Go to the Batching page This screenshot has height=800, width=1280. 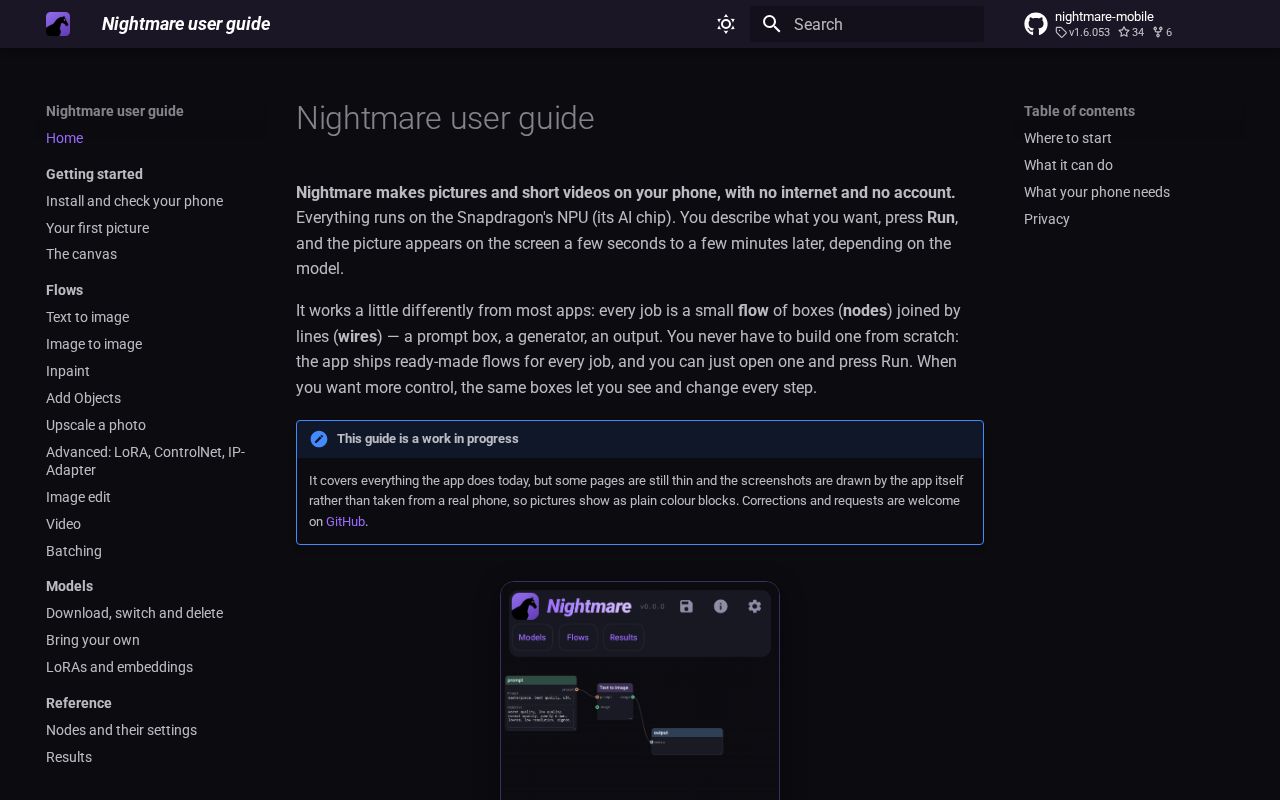(x=74, y=551)
